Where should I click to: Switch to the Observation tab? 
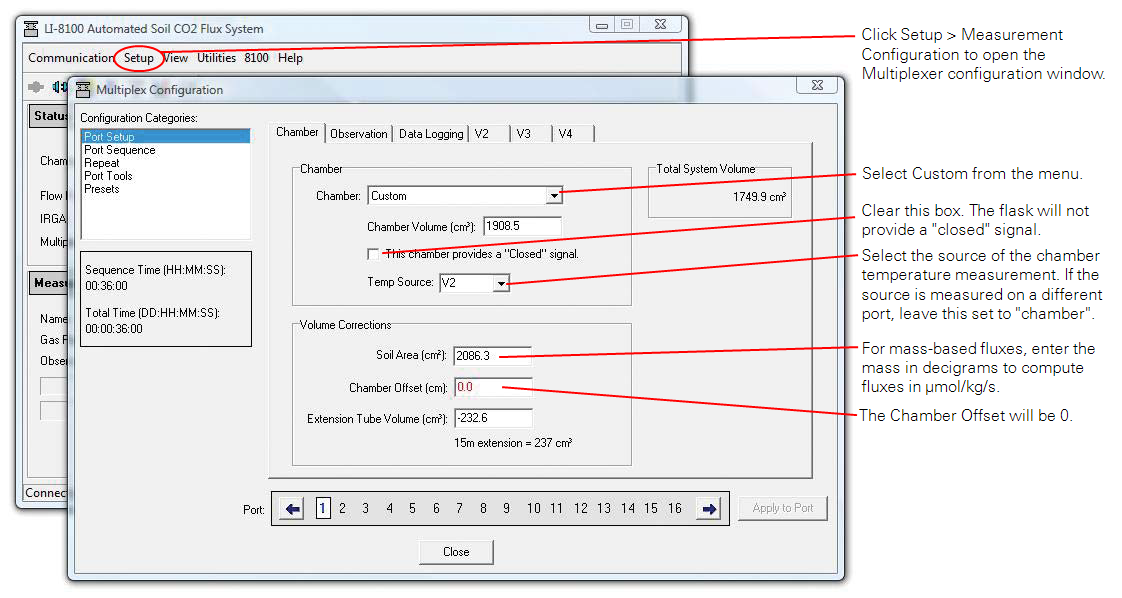pos(358,134)
